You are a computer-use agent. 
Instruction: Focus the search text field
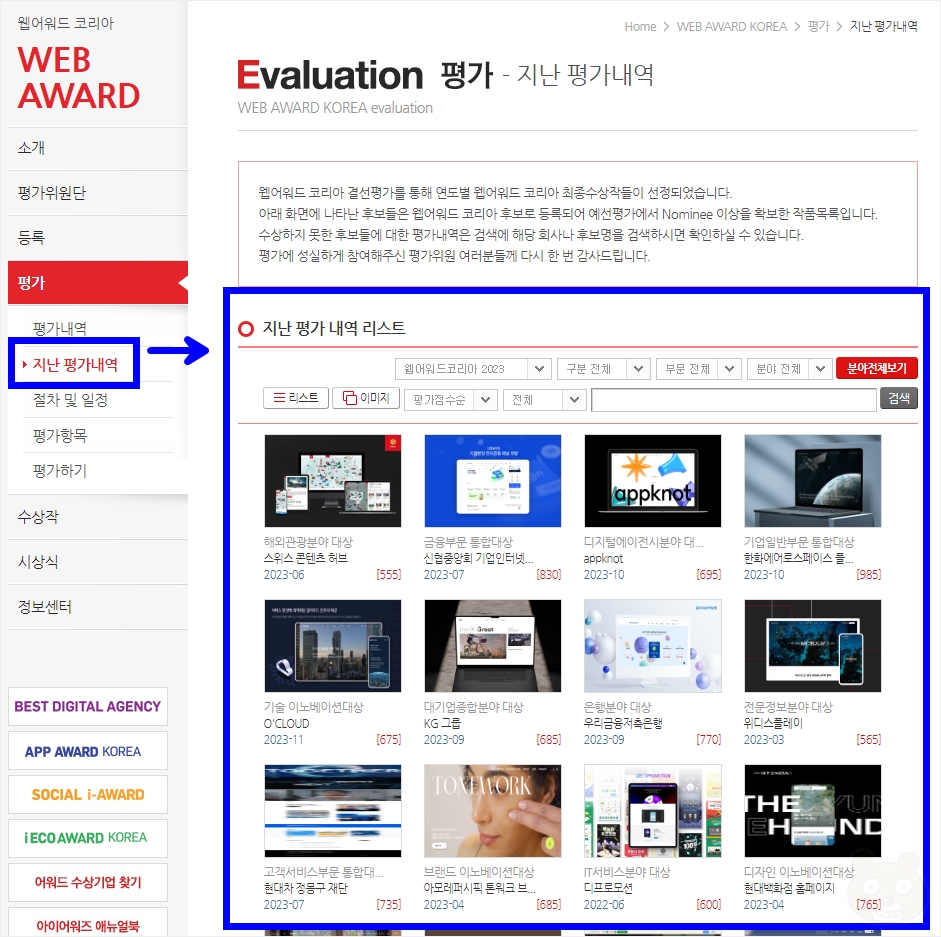click(x=733, y=400)
